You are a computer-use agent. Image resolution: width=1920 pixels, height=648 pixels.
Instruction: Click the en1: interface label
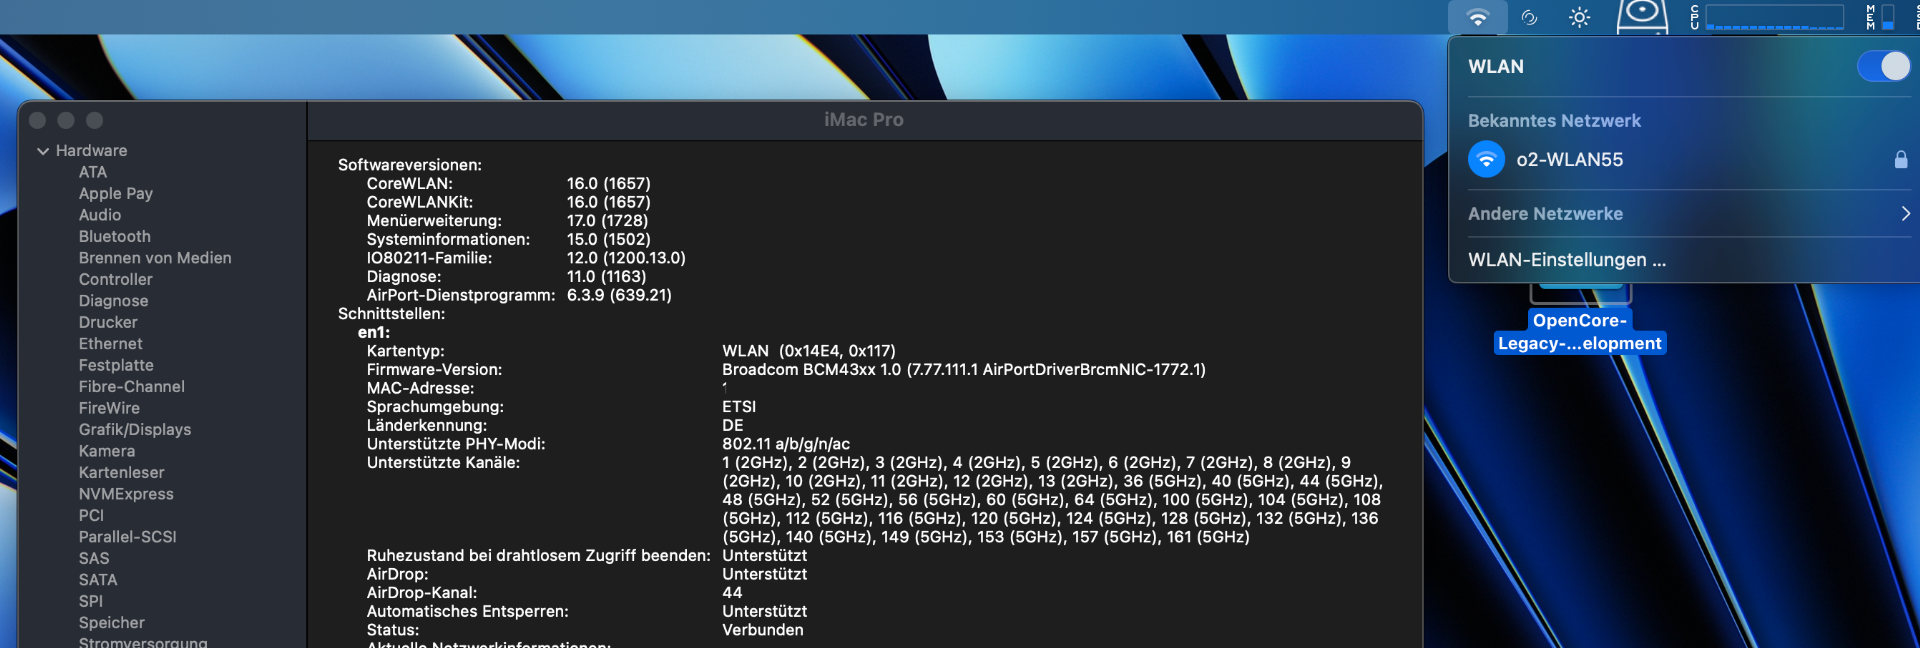pos(374,333)
